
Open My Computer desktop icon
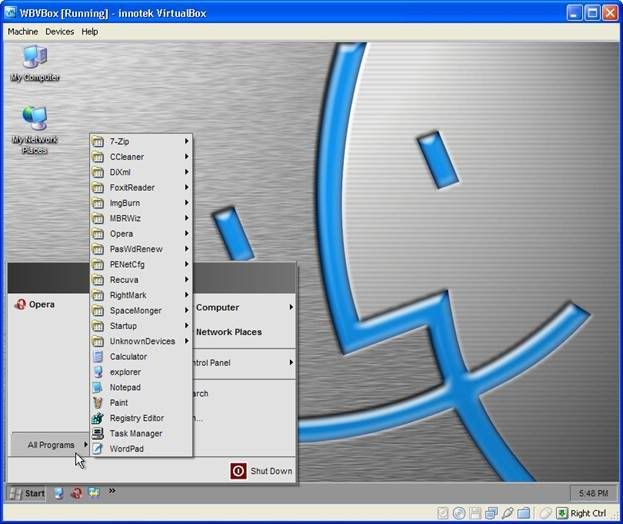point(35,64)
